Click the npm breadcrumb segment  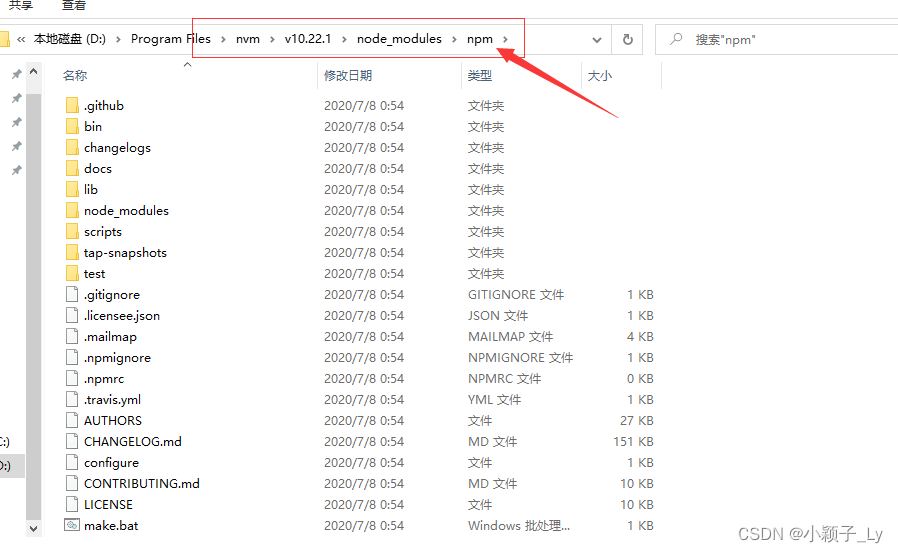(x=480, y=39)
